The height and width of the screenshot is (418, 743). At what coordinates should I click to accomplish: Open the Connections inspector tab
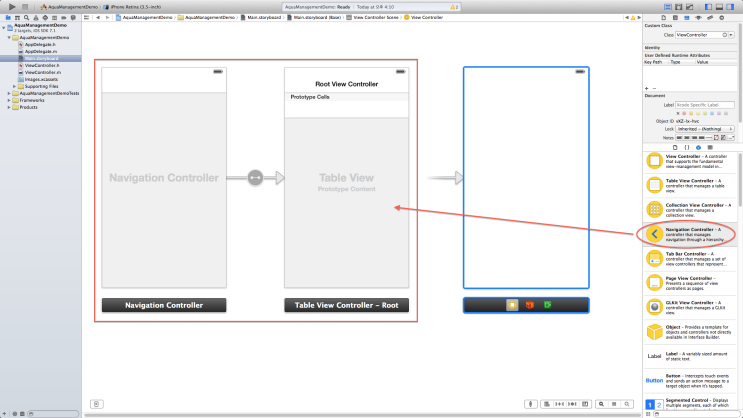coord(722,18)
